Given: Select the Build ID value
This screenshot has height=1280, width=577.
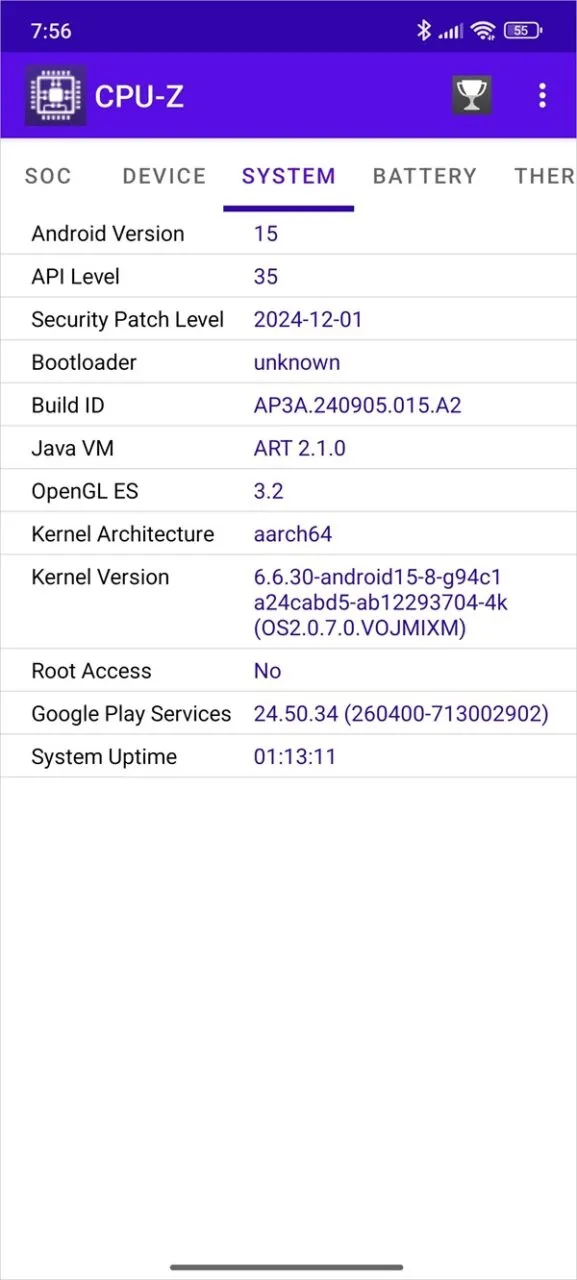Looking at the screenshot, I should coord(357,405).
